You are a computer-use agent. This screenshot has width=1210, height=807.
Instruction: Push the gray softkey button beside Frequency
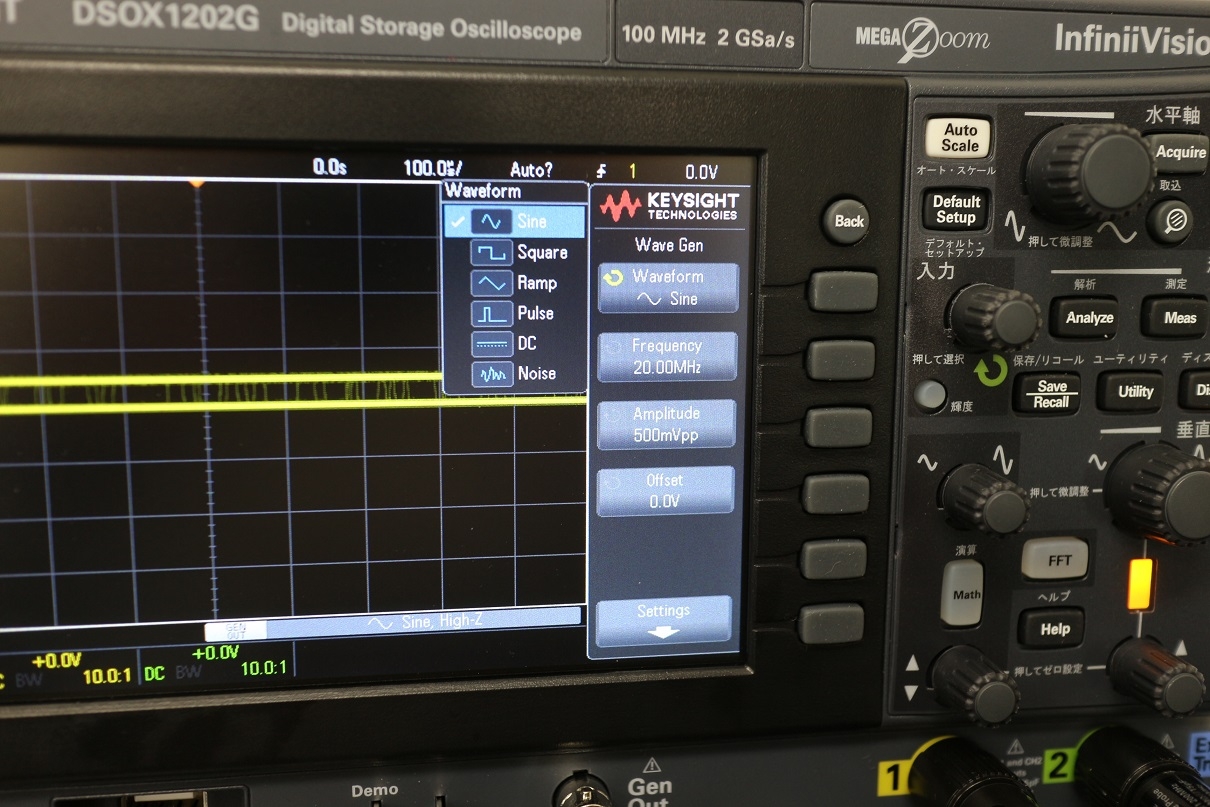[x=840, y=359]
